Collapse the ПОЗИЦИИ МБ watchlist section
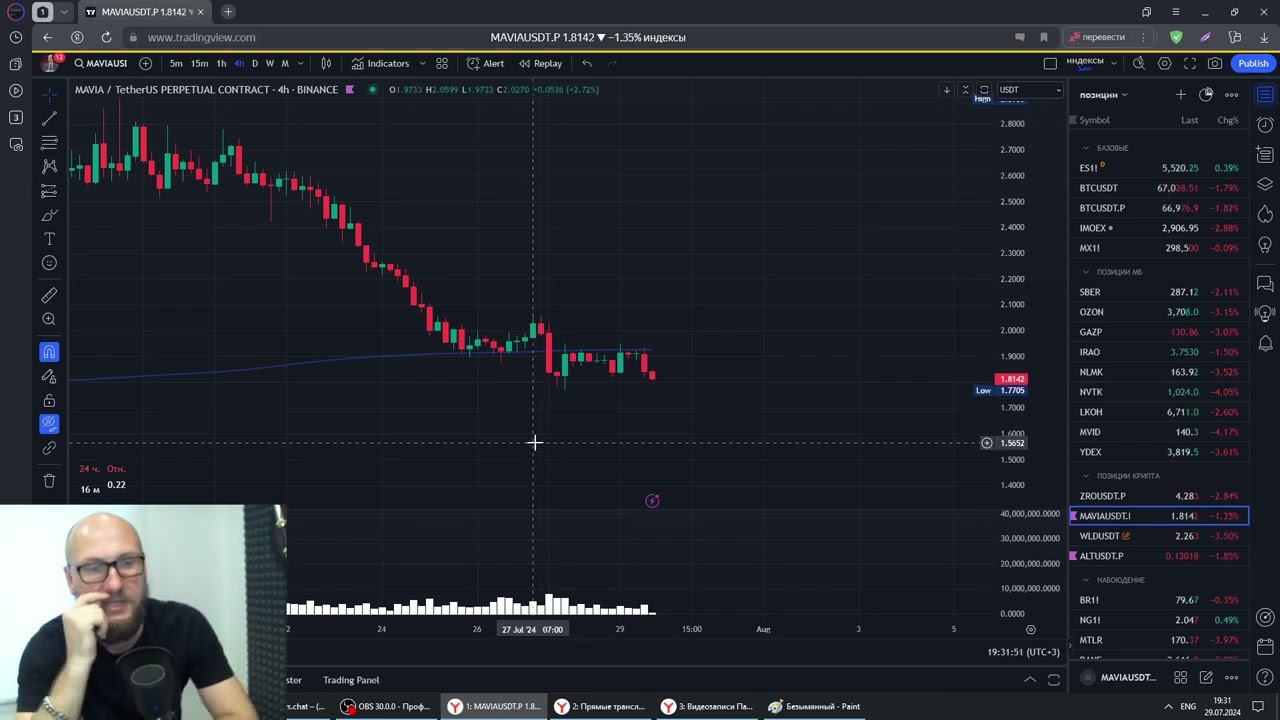Screen dimensions: 1280x720 [x=1086, y=272]
